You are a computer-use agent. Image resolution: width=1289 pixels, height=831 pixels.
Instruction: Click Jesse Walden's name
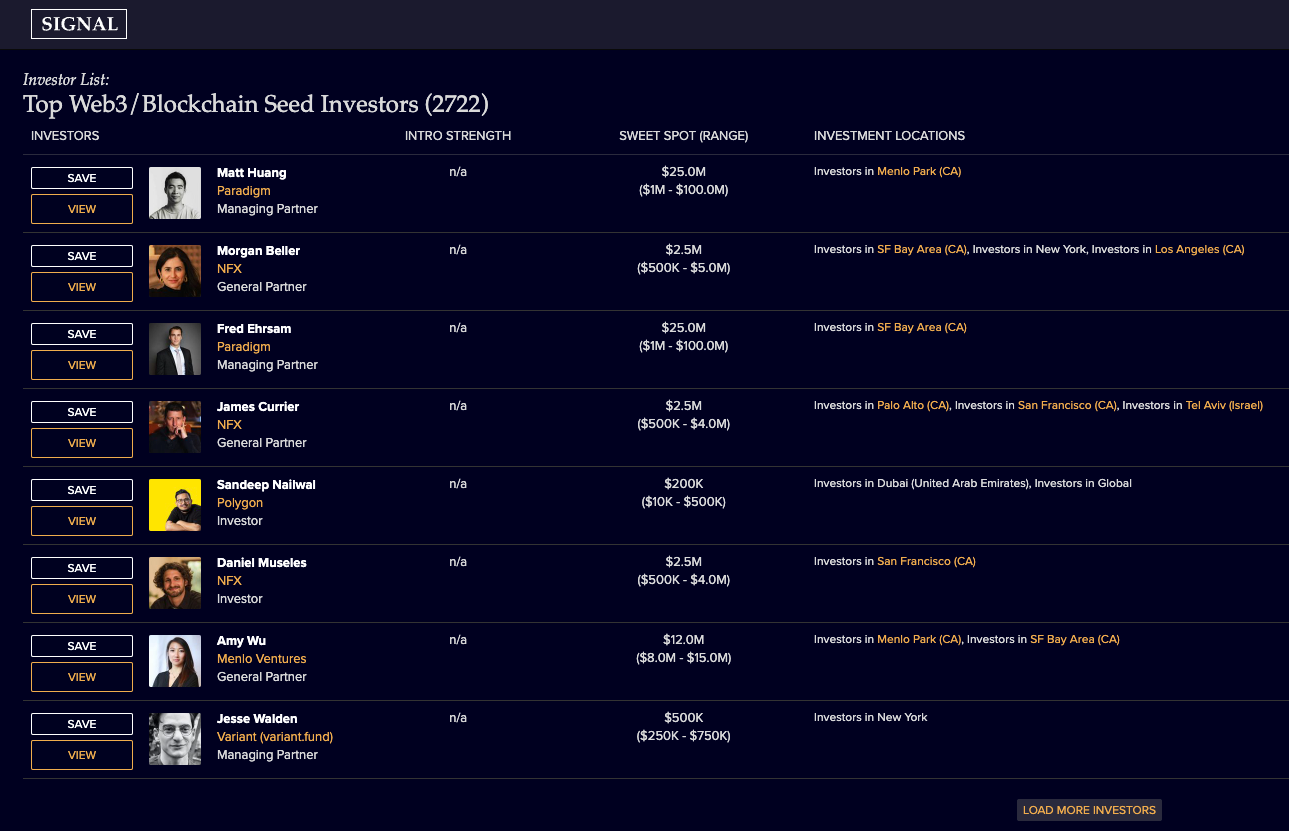click(257, 719)
